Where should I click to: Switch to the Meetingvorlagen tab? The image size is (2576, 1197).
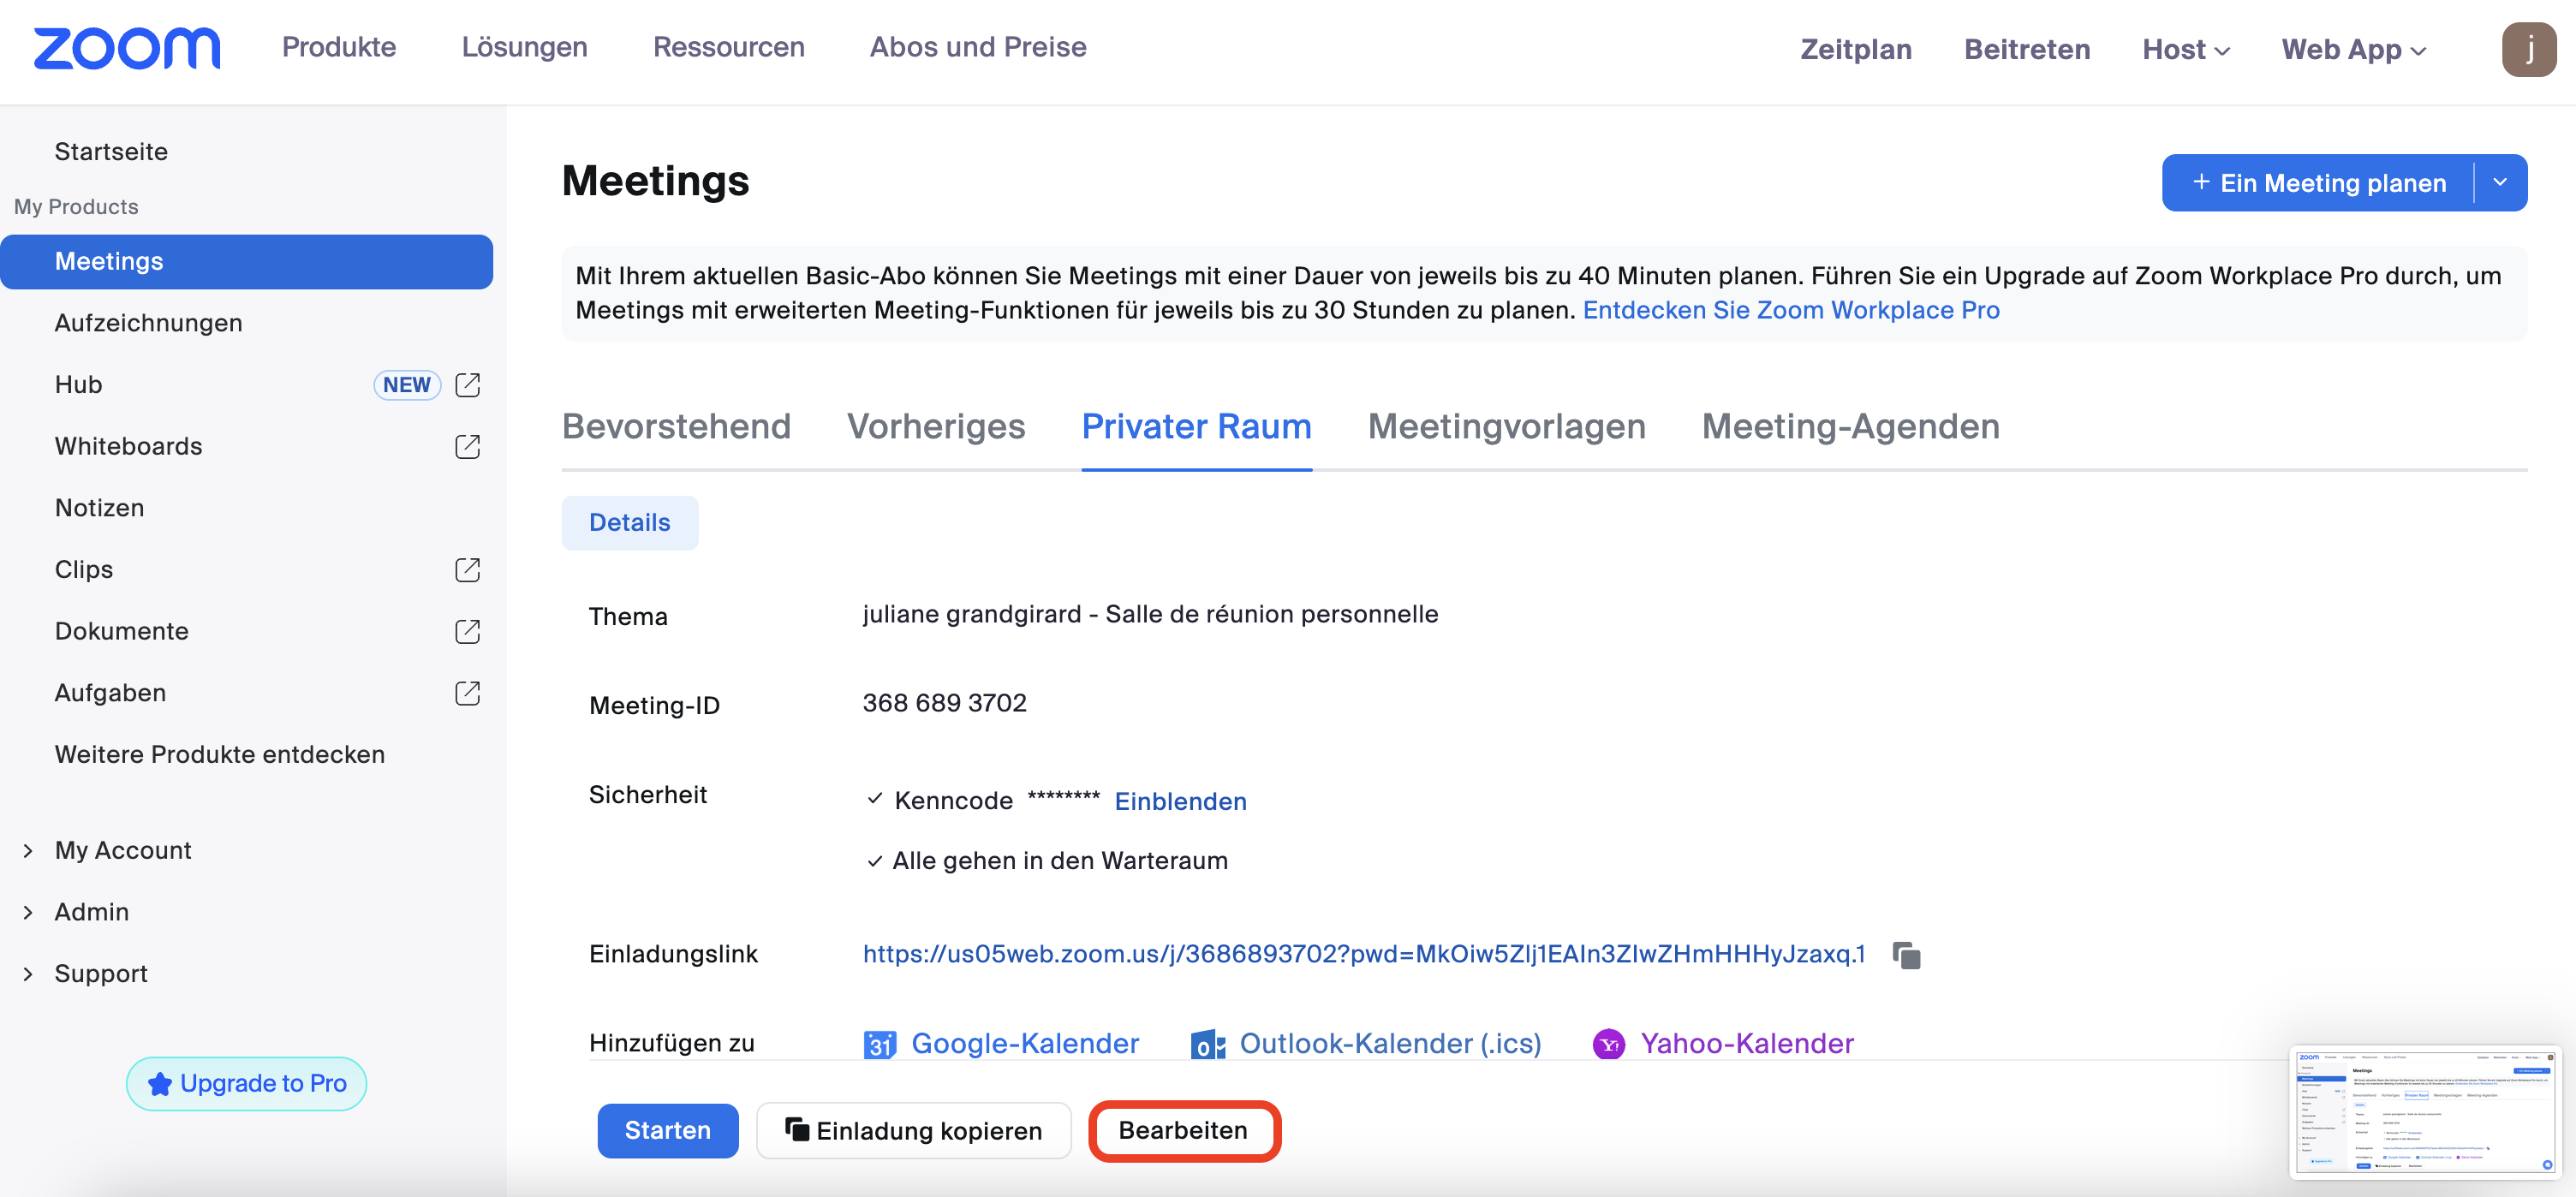click(1506, 427)
